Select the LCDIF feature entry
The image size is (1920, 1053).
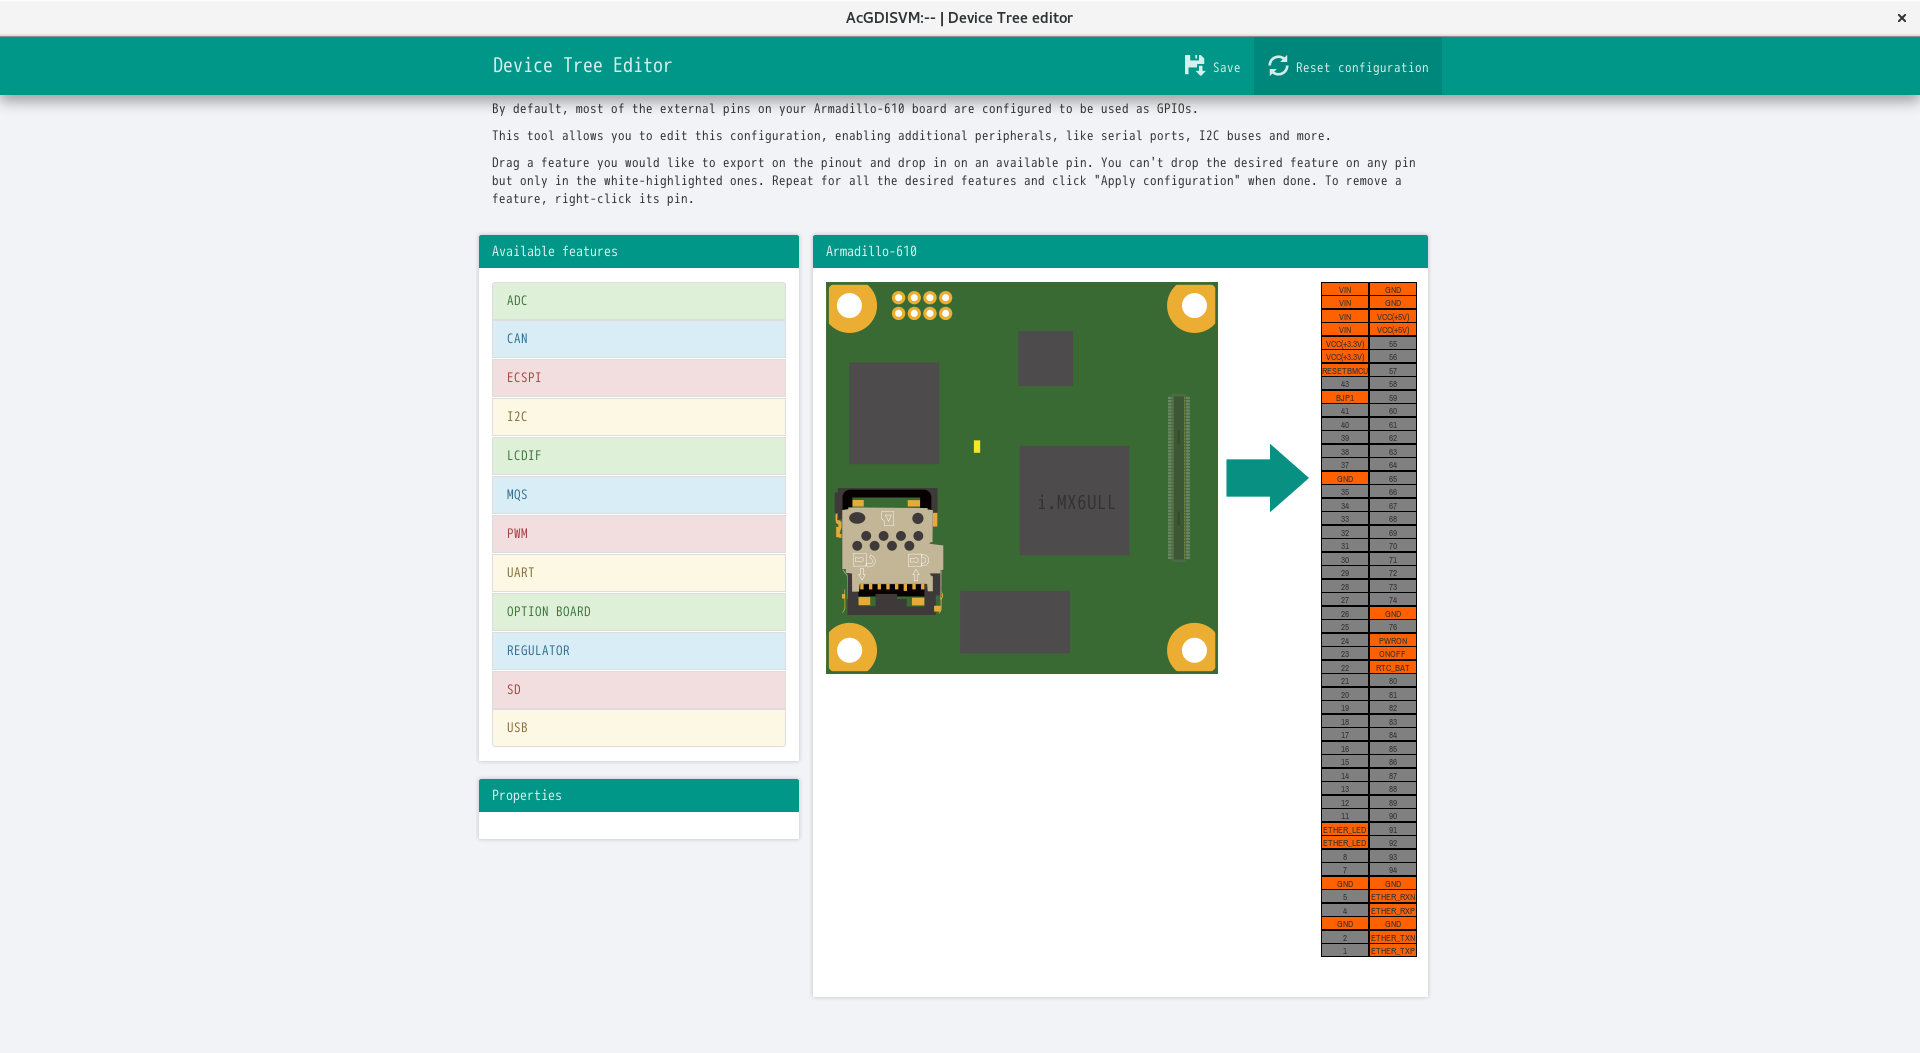(x=638, y=456)
